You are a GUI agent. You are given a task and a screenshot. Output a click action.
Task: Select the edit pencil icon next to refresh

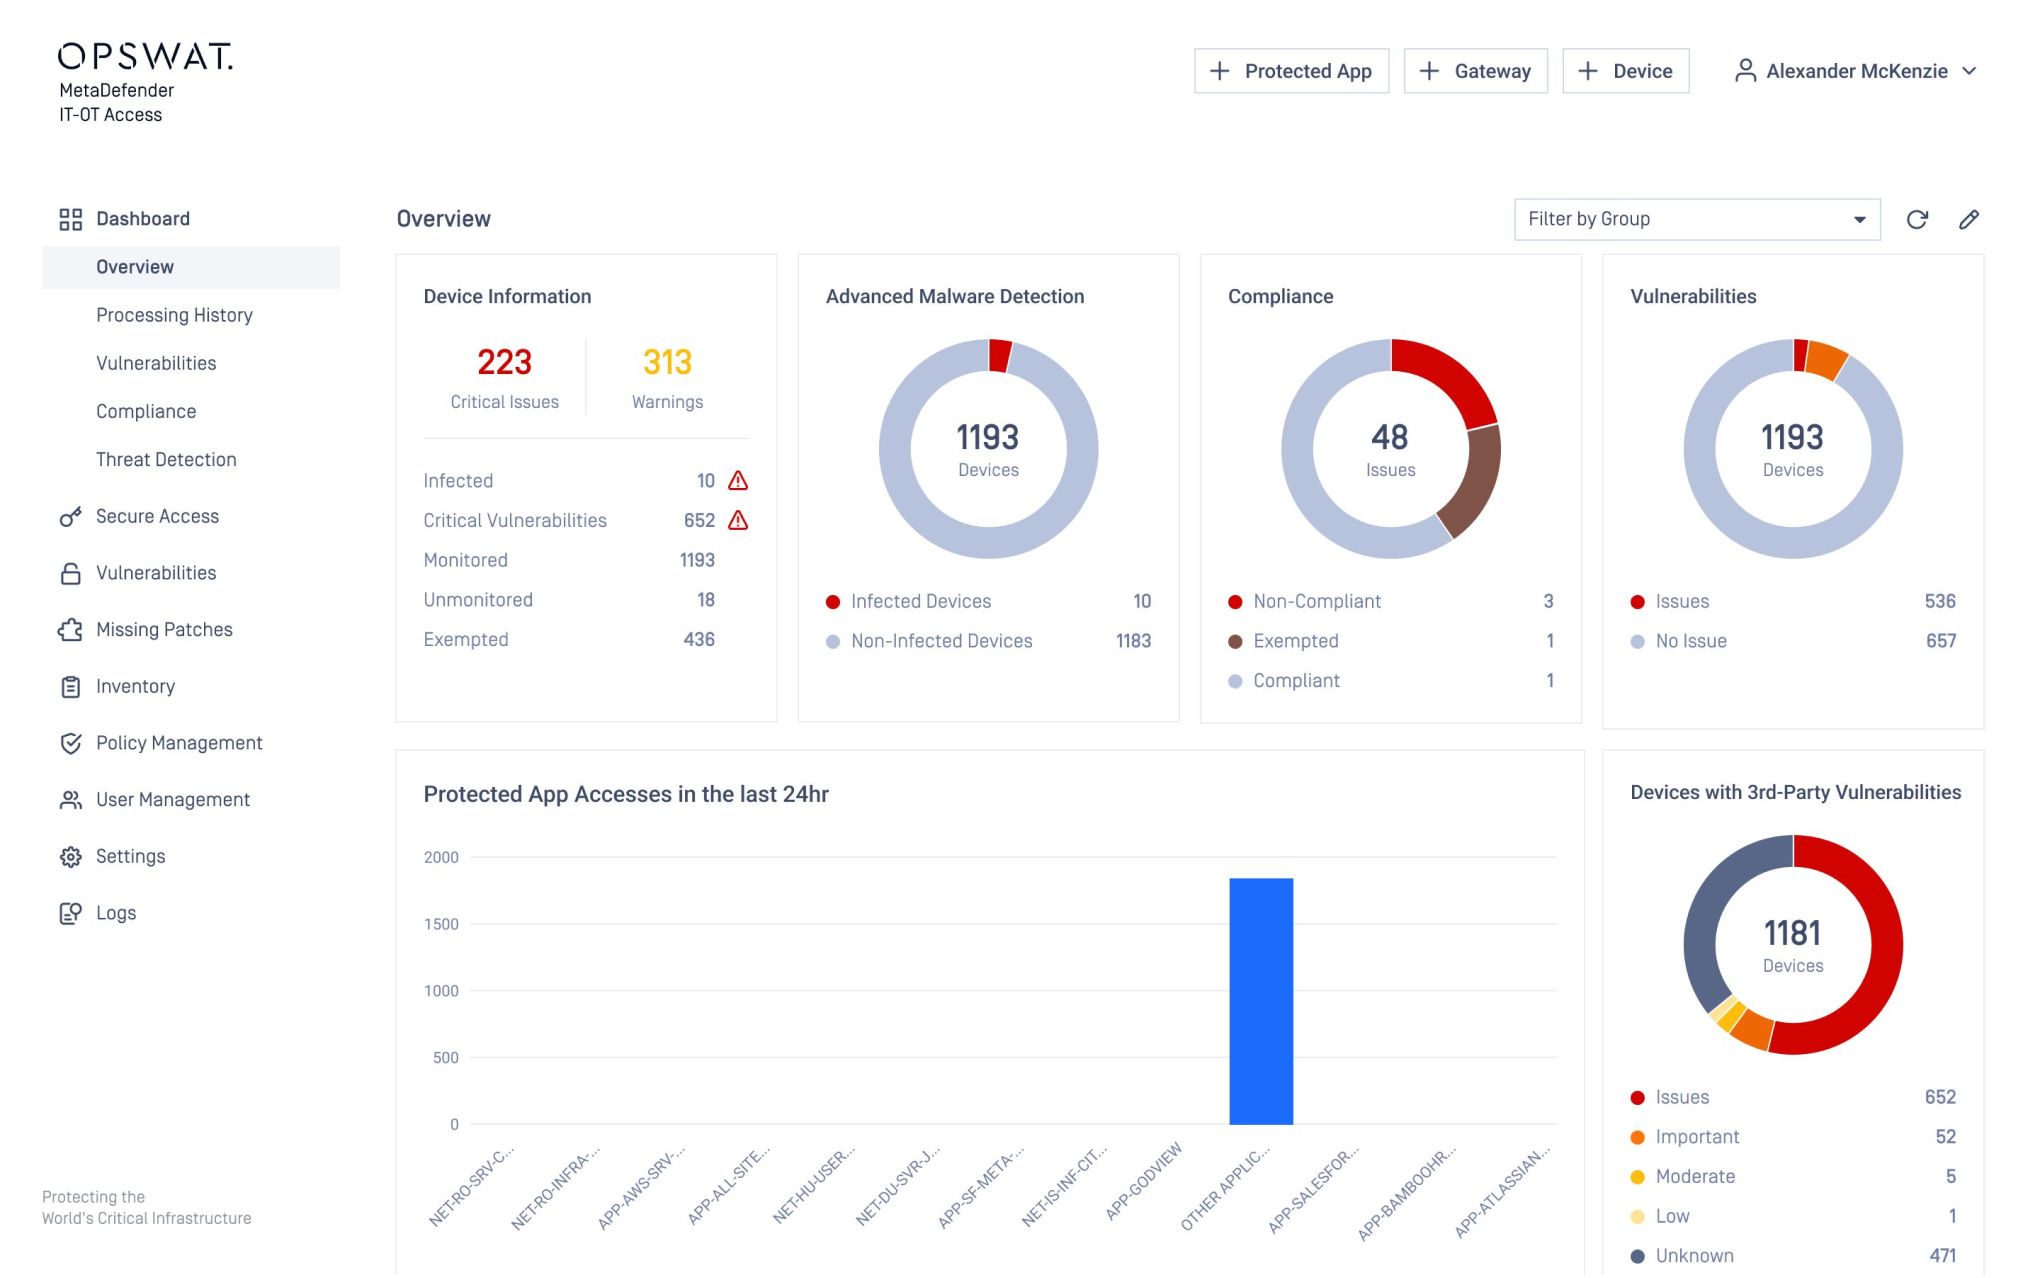(x=1969, y=219)
